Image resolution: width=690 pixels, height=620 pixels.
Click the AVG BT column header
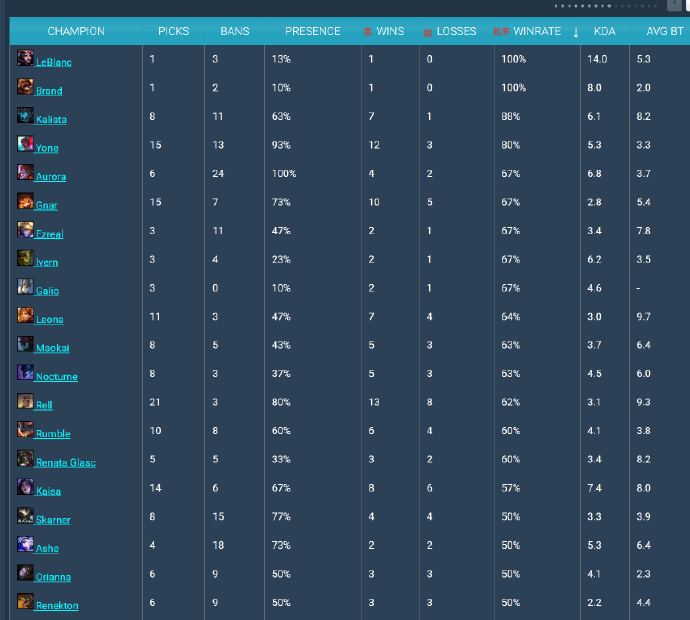664,31
